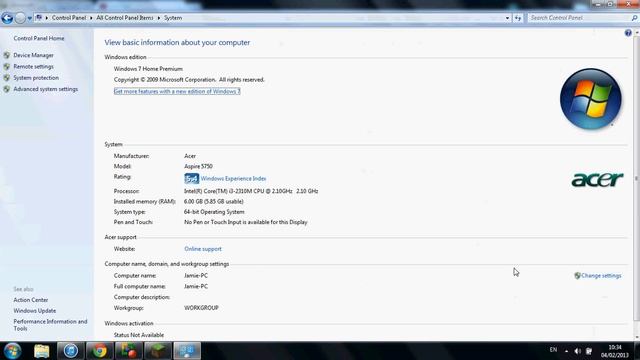Click the Windows Experience Index rating badge

(x=191, y=178)
